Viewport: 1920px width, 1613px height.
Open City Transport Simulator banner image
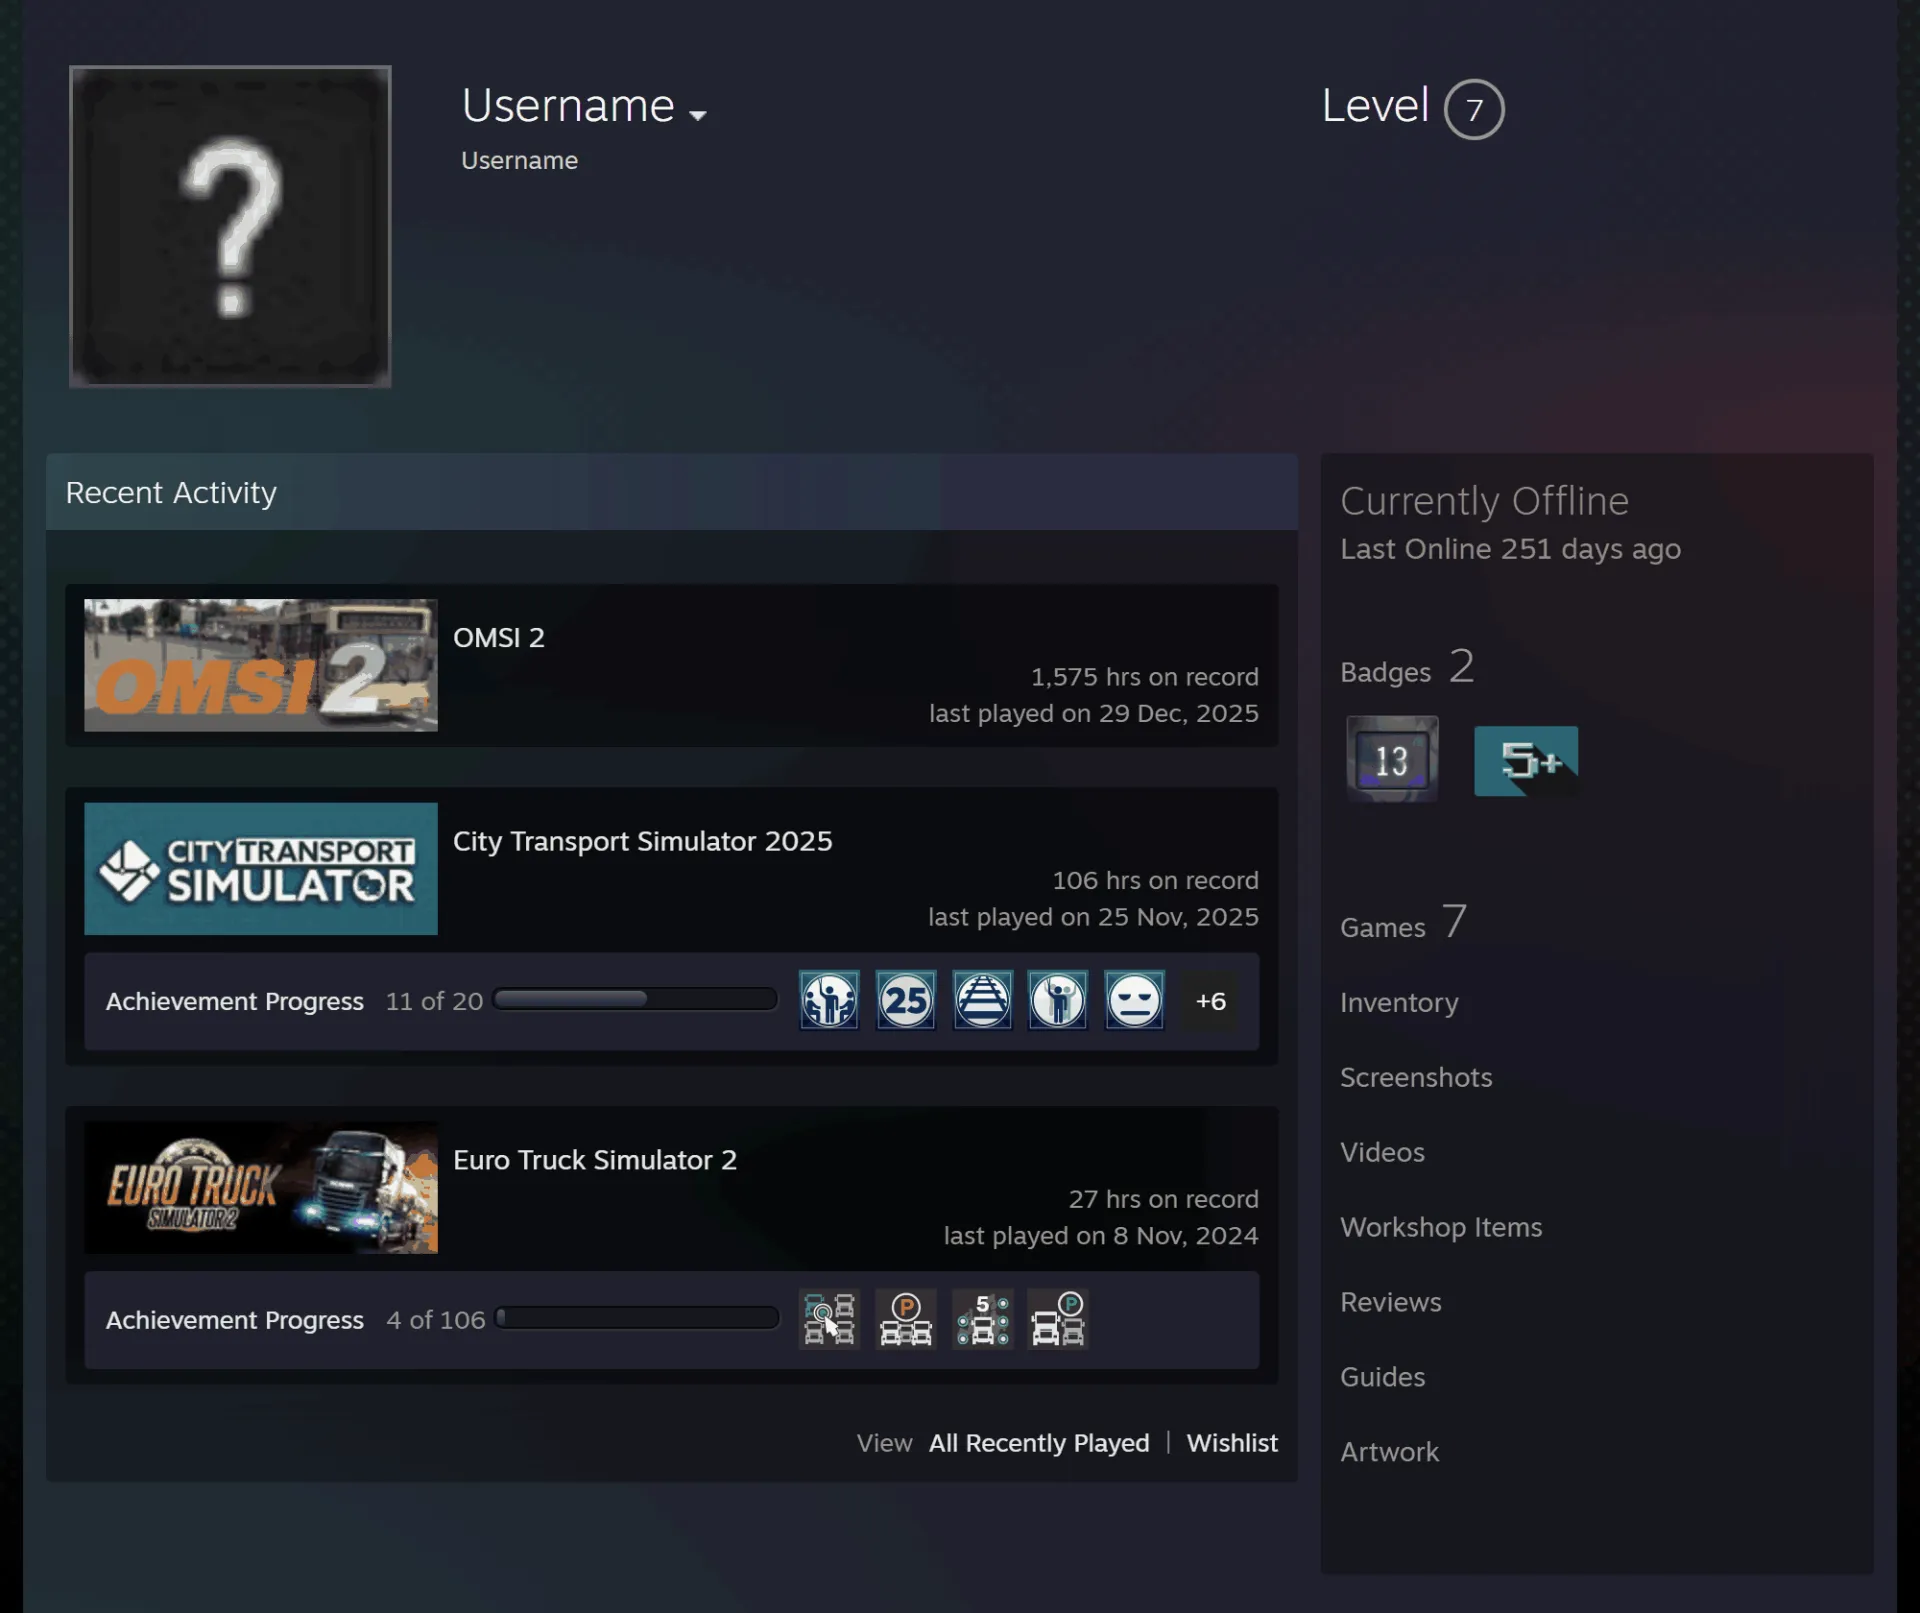coord(261,869)
